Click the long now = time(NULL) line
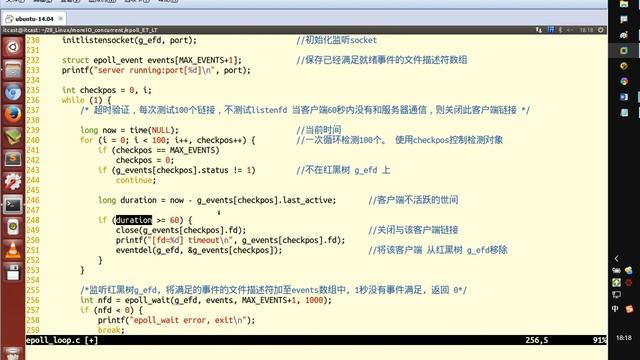 point(129,130)
